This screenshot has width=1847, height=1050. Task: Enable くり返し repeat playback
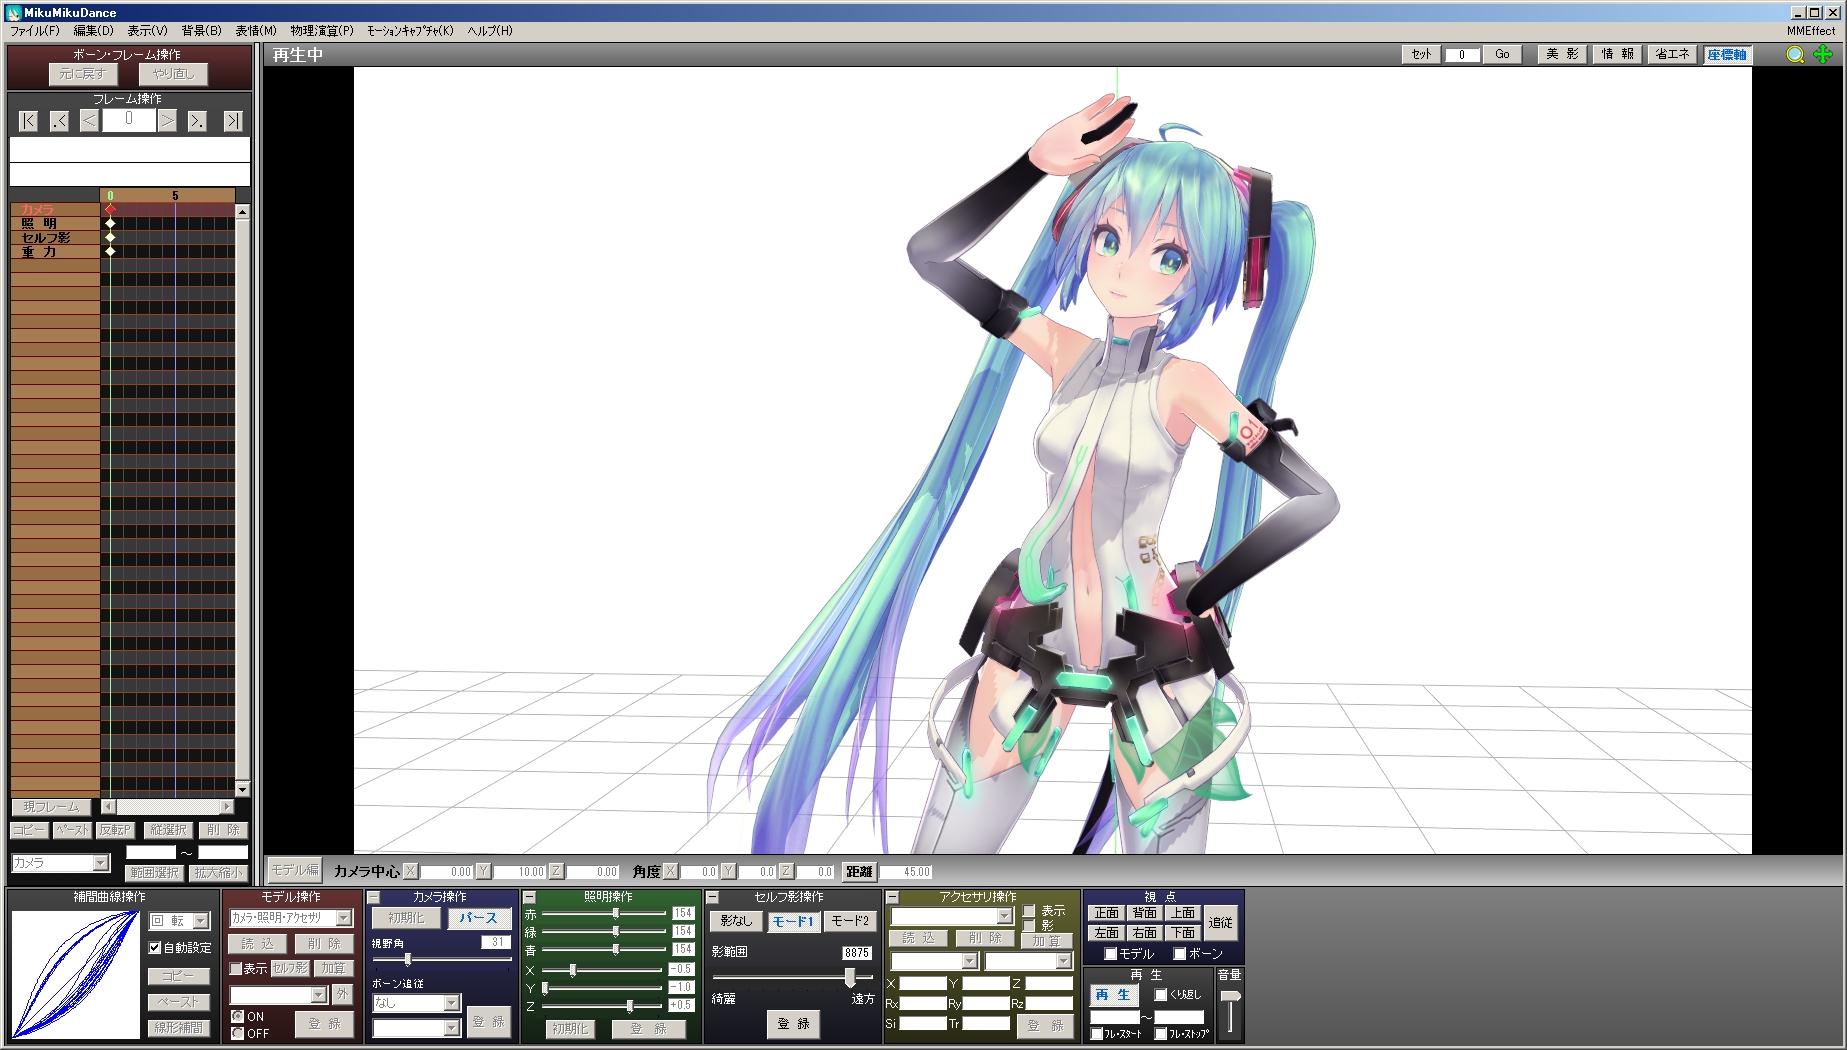click(1161, 995)
